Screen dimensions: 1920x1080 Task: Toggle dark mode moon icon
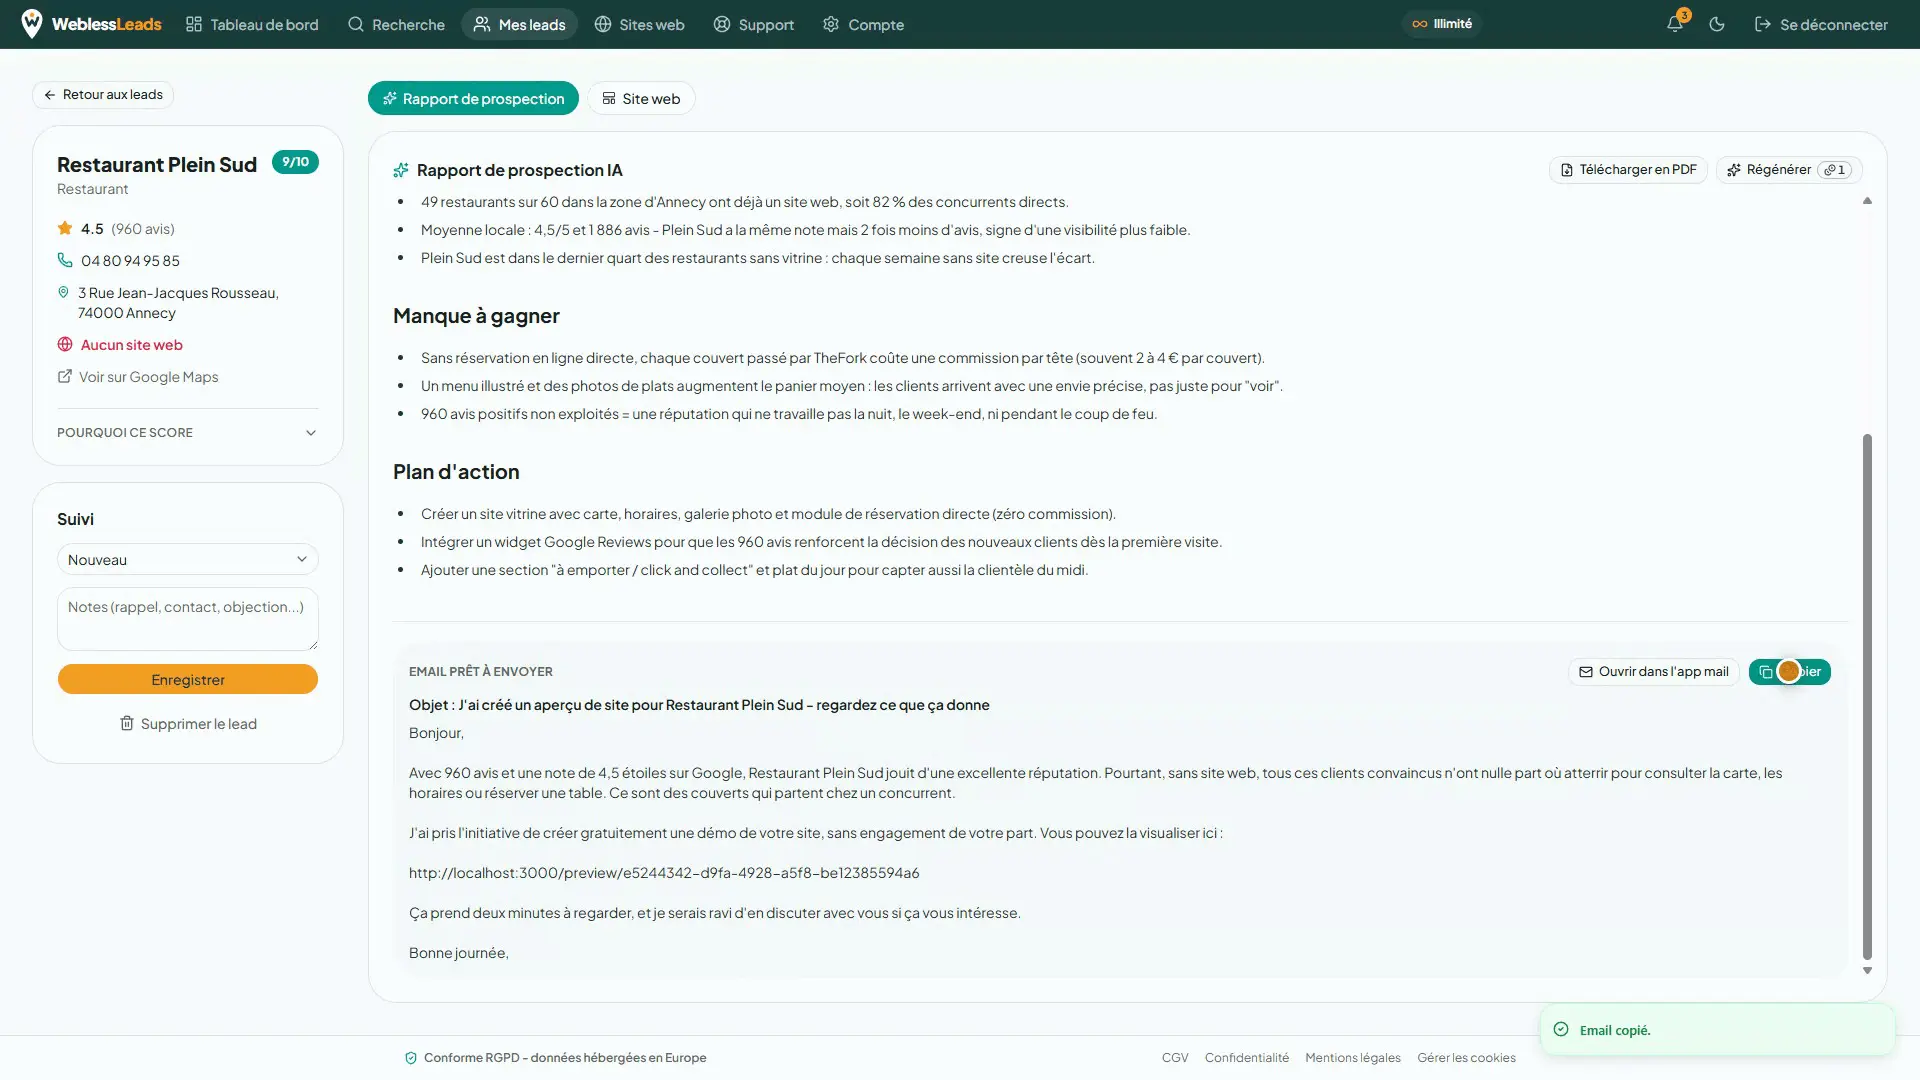coord(1717,24)
